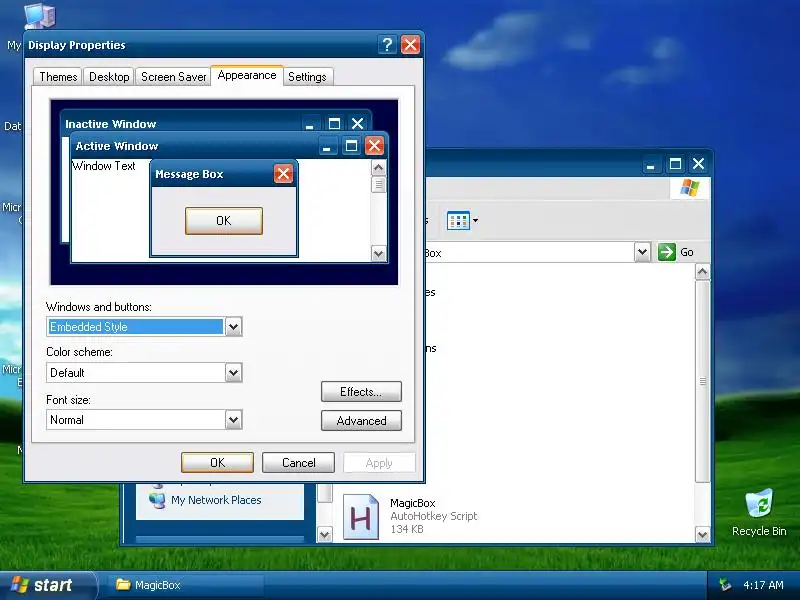The width and height of the screenshot is (800, 600).
Task: Open the Windows and buttons dropdown
Action: point(233,327)
